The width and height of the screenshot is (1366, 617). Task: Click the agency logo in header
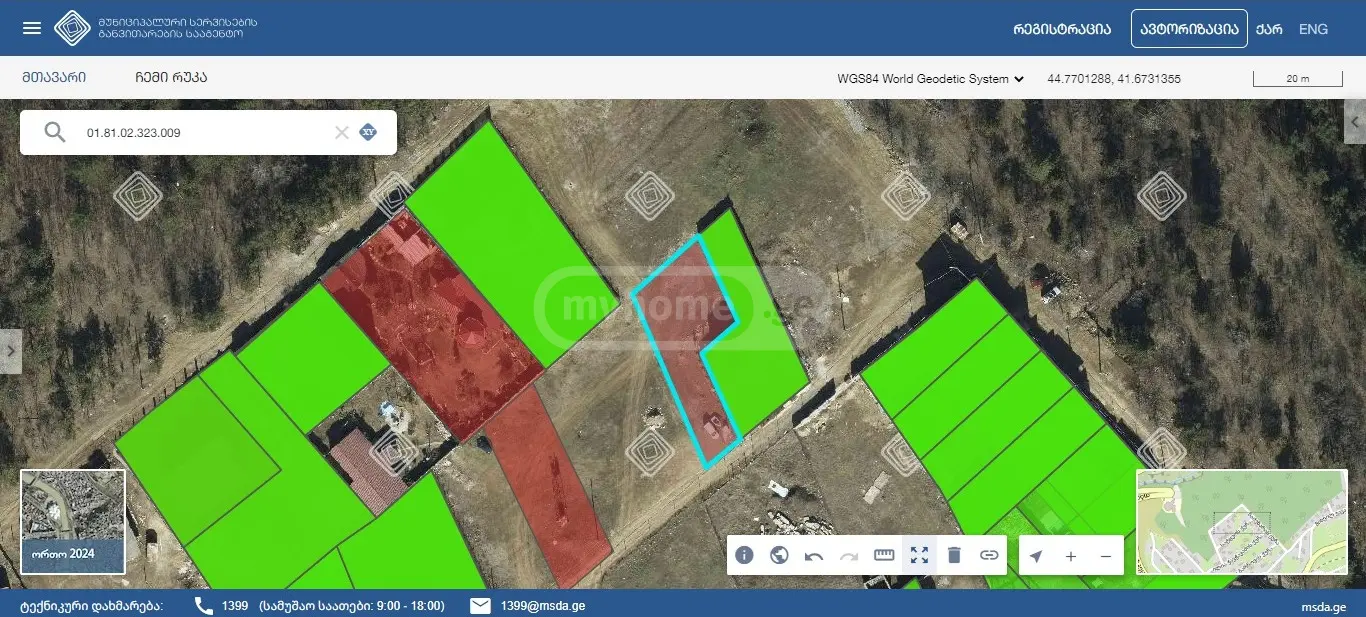click(x=72, y=28)
